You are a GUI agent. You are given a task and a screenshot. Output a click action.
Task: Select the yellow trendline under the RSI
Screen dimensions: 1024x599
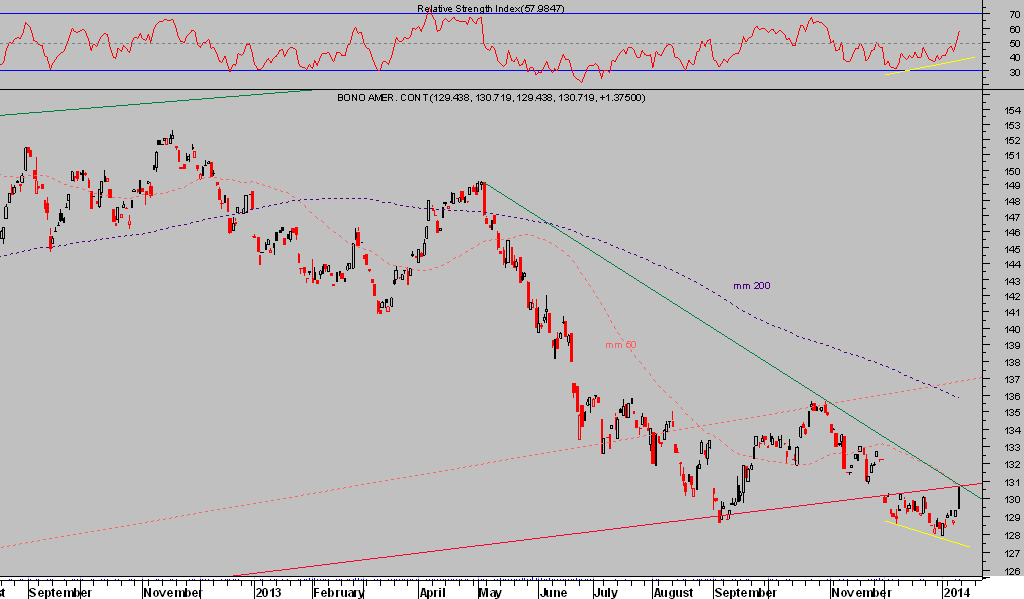click(x=930, y=65)
